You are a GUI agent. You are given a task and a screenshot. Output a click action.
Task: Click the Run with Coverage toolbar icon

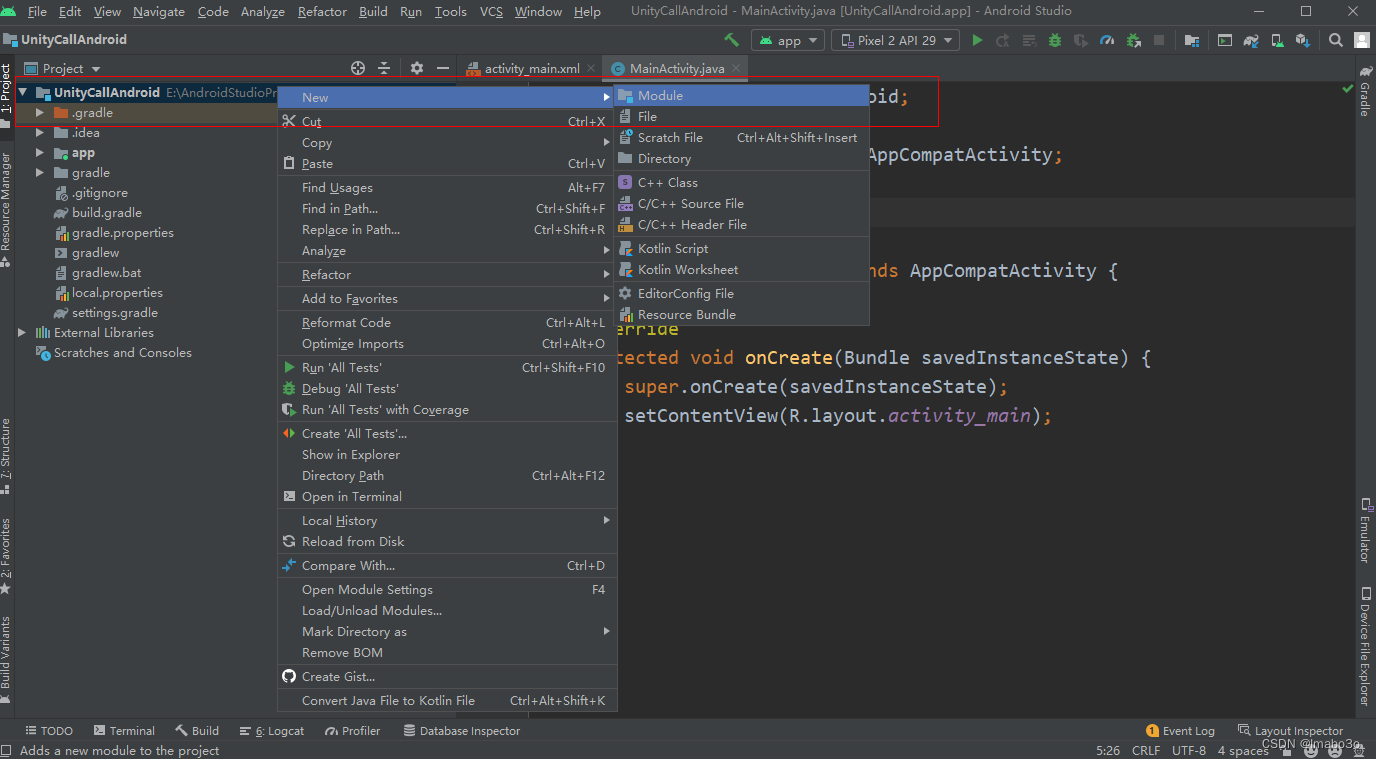1081,40
